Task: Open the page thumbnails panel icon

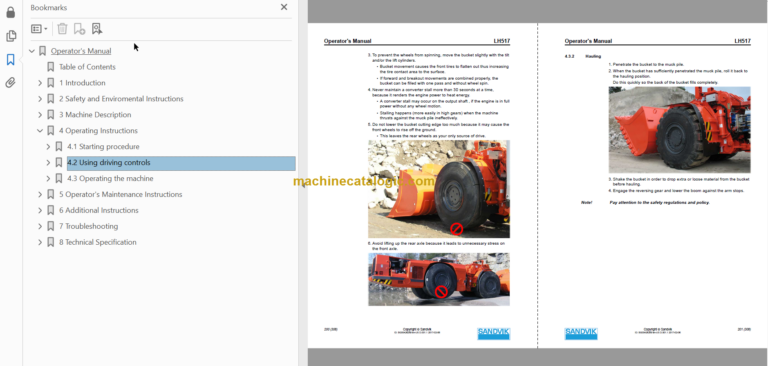Action: click(x=10, y=36)
